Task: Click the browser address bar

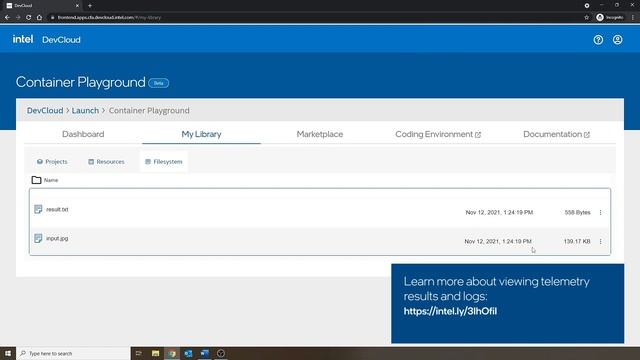Action: pos(314,17)
